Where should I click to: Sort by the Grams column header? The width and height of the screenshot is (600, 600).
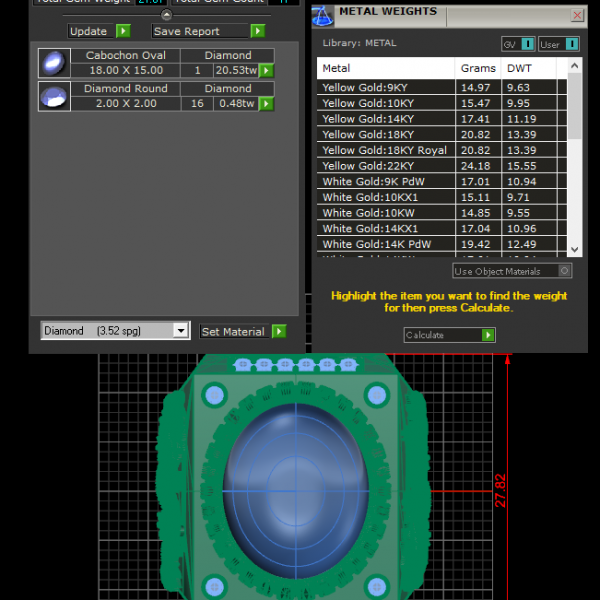478,68
